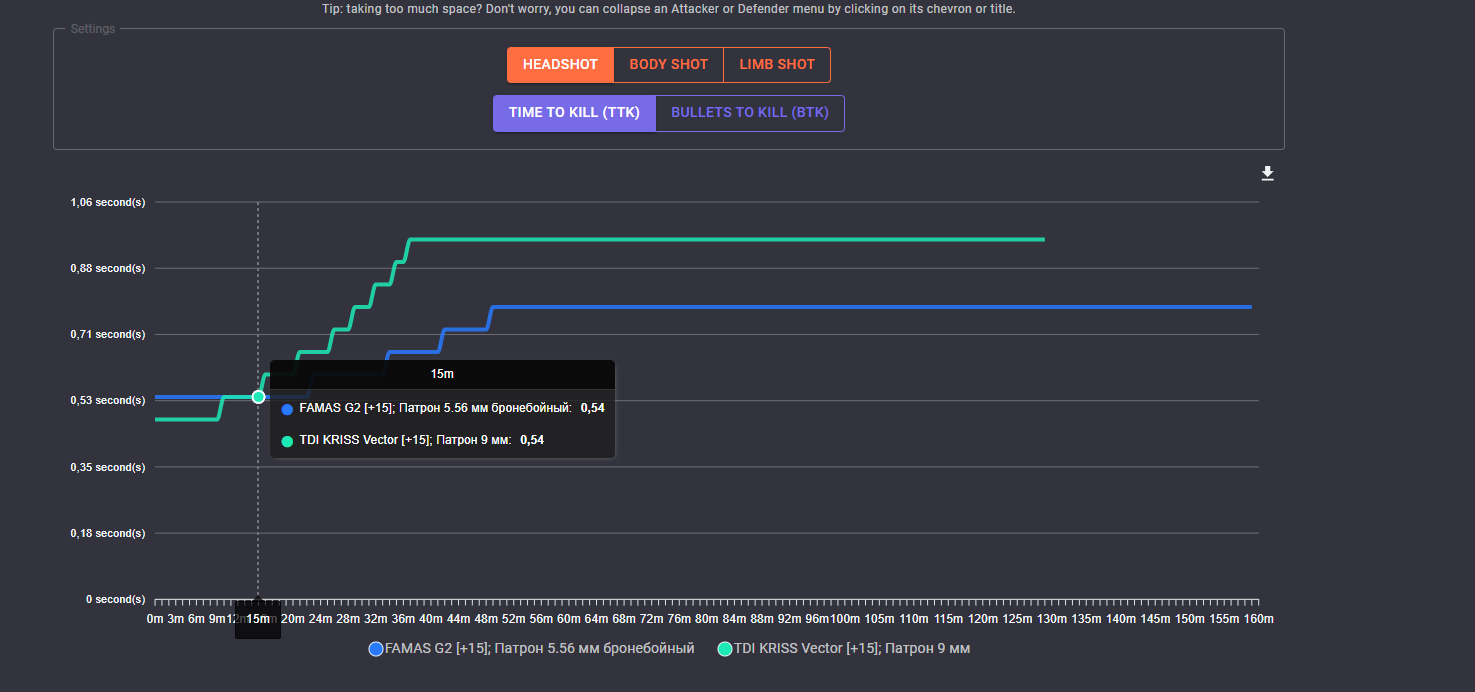Click the 24m distance axis label
The width and height of the screenshot is (1475, 692).
click(x=320, y=619)
